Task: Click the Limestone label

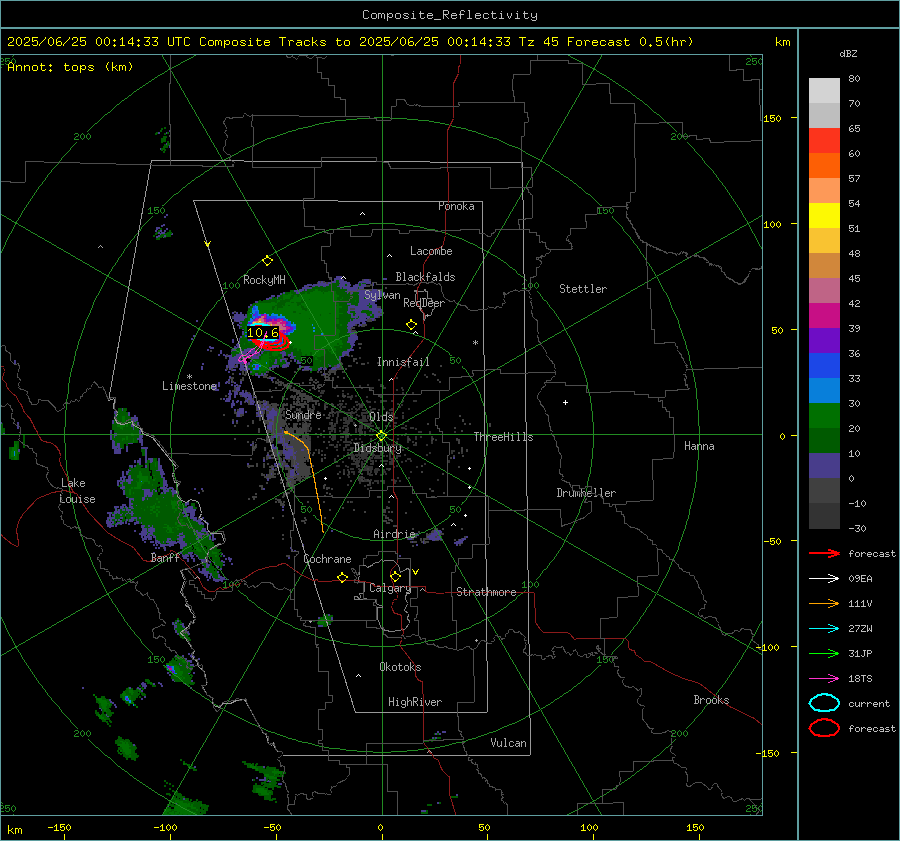Action: [189, 386]
